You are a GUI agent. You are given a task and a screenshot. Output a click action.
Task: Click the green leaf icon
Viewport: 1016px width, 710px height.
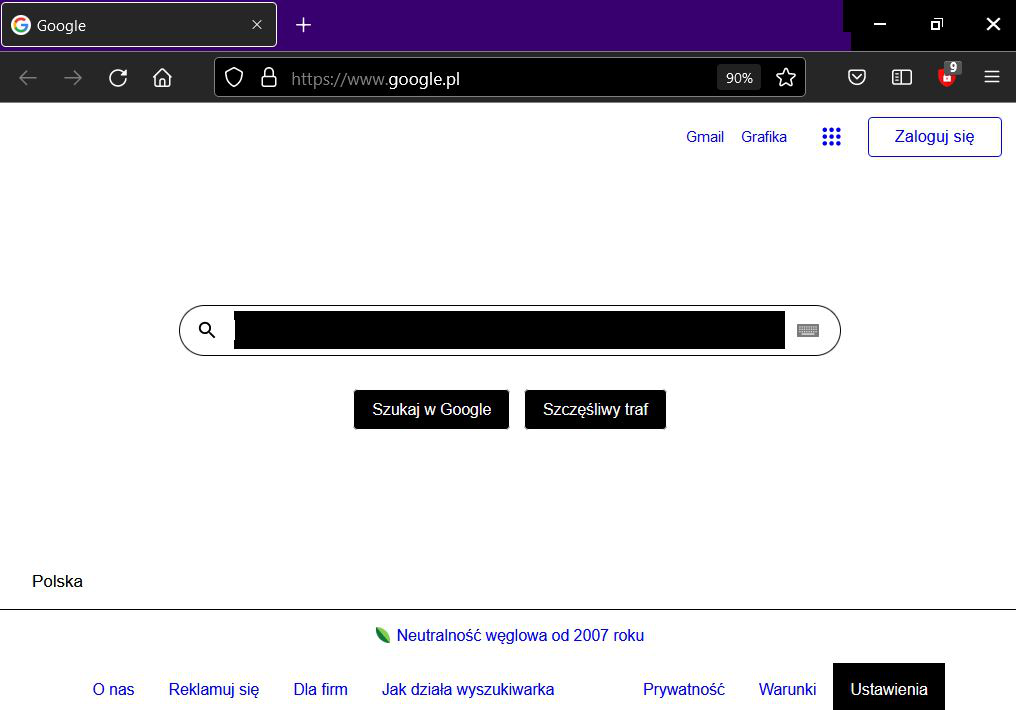(382, 635)
